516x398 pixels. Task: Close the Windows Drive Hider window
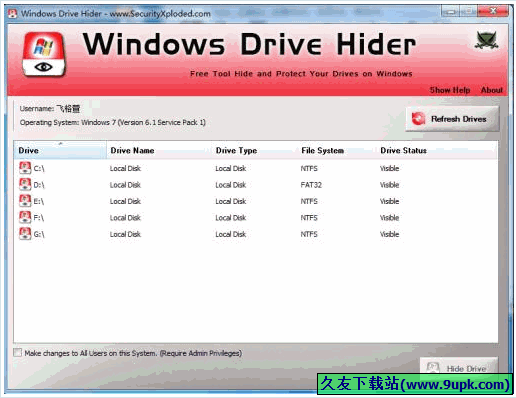(x=493, y=11)
